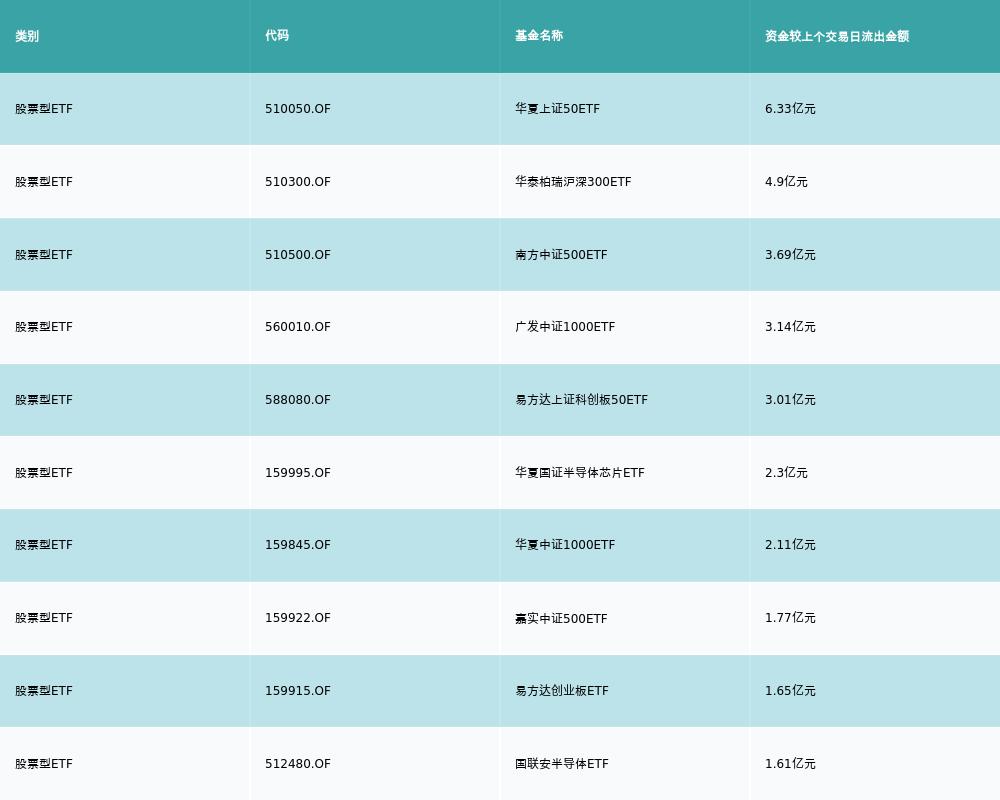This screenshot has width=1000, height=800.
Task: Click the 华夏上证50ETF fund name
Action: coord(557,109)
